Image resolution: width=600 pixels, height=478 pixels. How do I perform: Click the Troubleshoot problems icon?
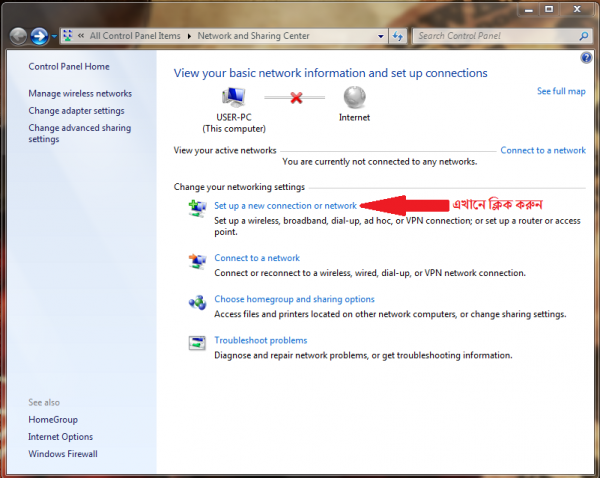(x=197, y=343)
